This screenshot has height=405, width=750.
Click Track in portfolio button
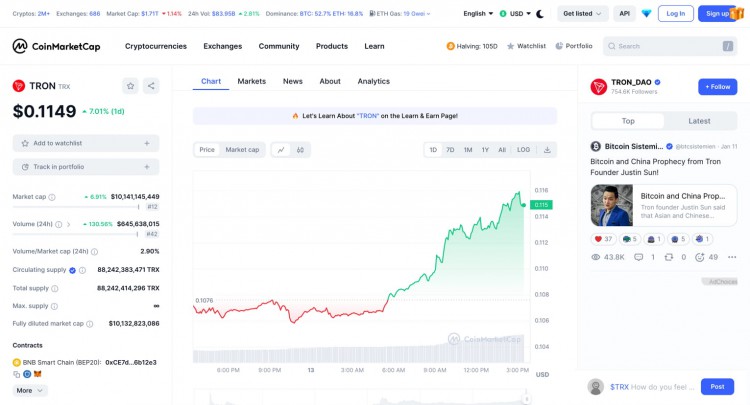86,167
